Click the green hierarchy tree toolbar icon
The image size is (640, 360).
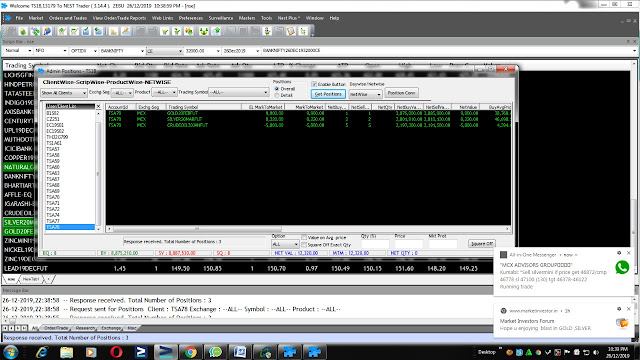click(303, 31)
